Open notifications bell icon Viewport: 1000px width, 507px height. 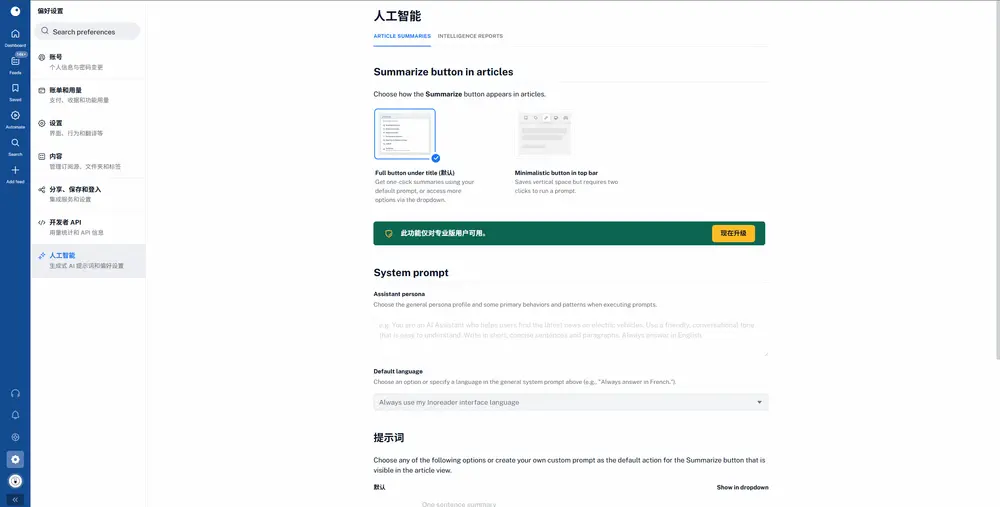pos(15,415)
